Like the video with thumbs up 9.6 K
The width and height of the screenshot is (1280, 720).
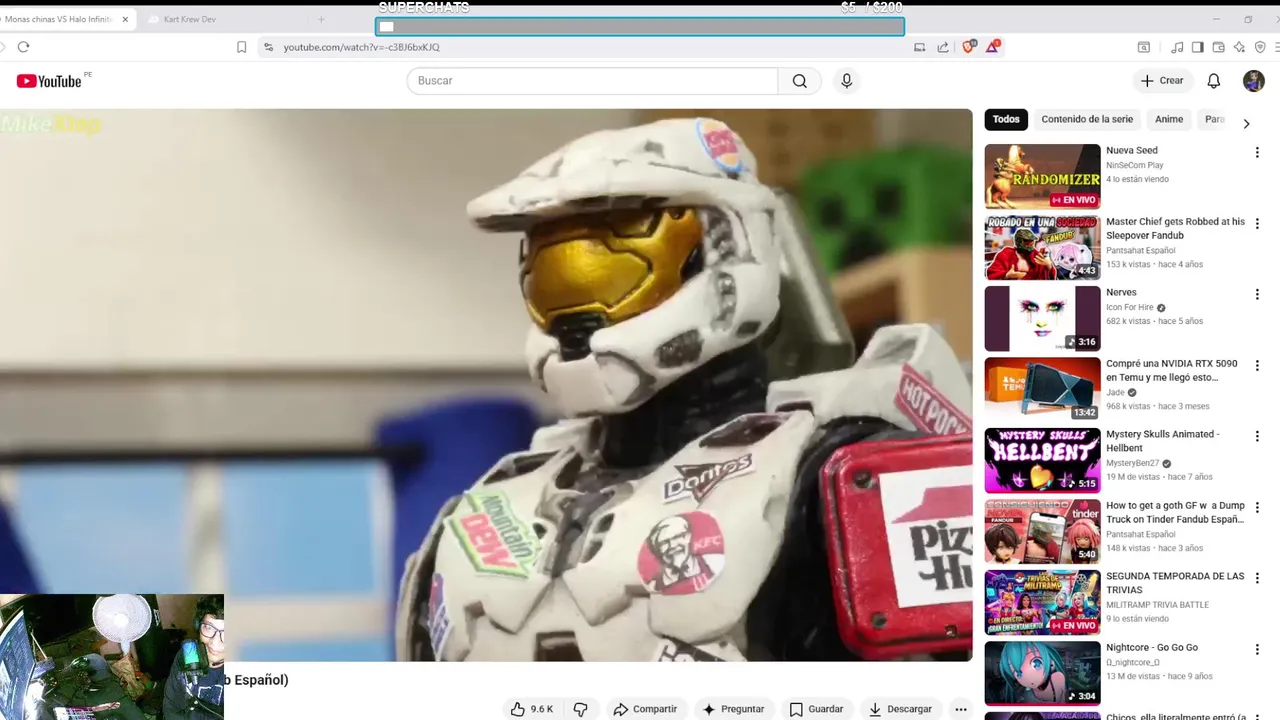532,709
